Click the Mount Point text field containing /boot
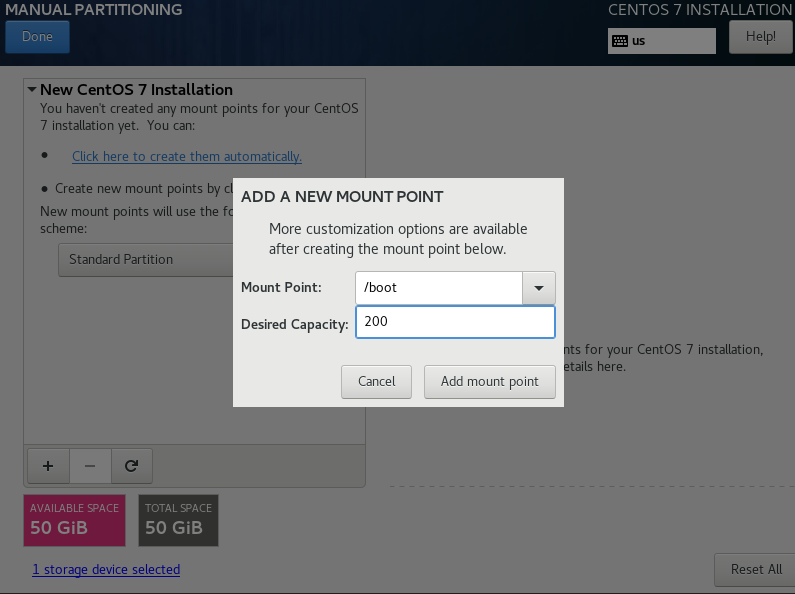This screenshot has height=594, width=795. coord(439,288)
